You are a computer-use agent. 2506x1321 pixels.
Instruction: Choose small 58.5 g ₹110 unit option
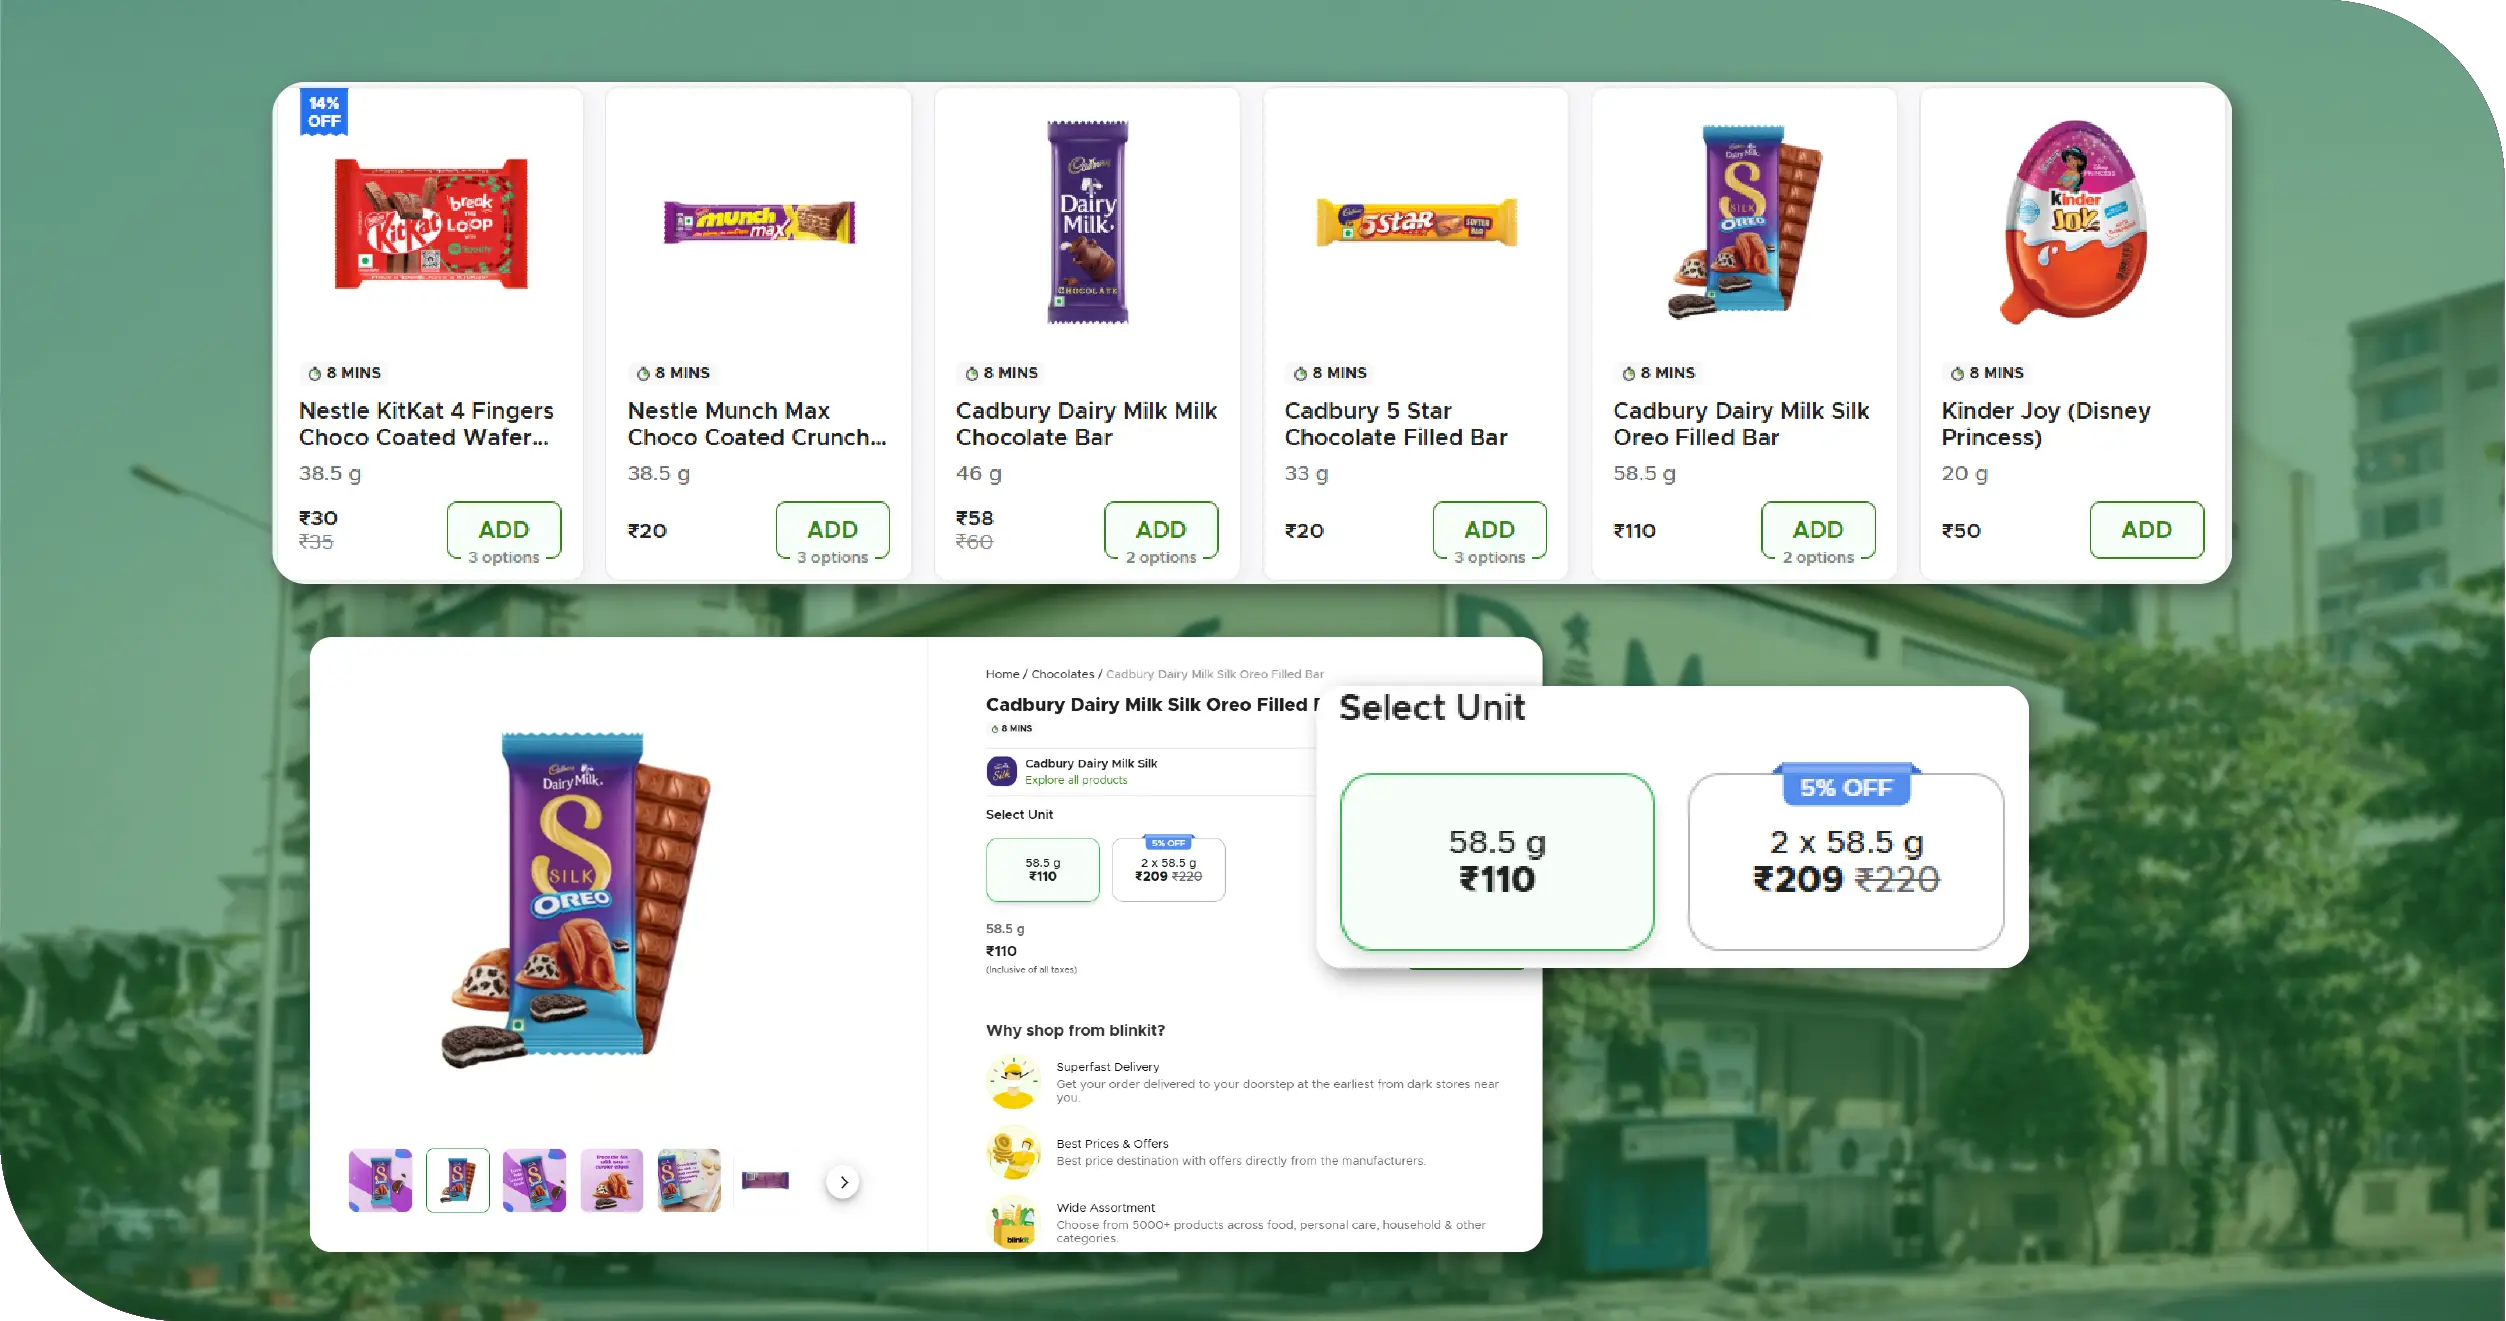coord(1042,869)
